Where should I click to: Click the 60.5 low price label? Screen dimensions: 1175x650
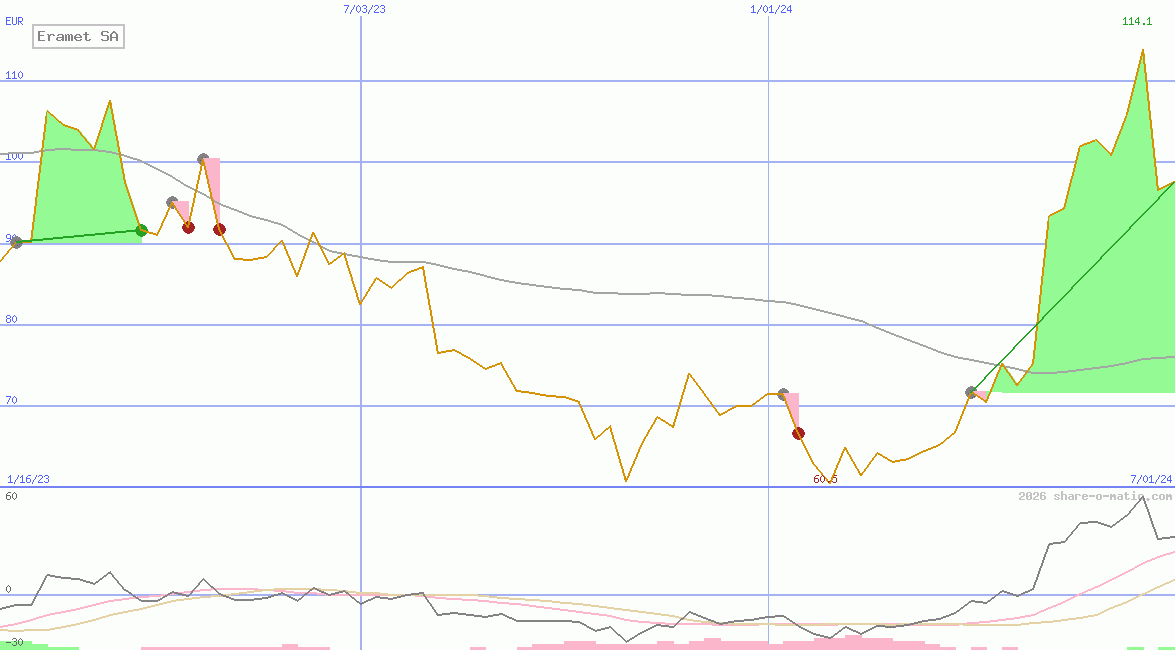click(x=825, y=479)
